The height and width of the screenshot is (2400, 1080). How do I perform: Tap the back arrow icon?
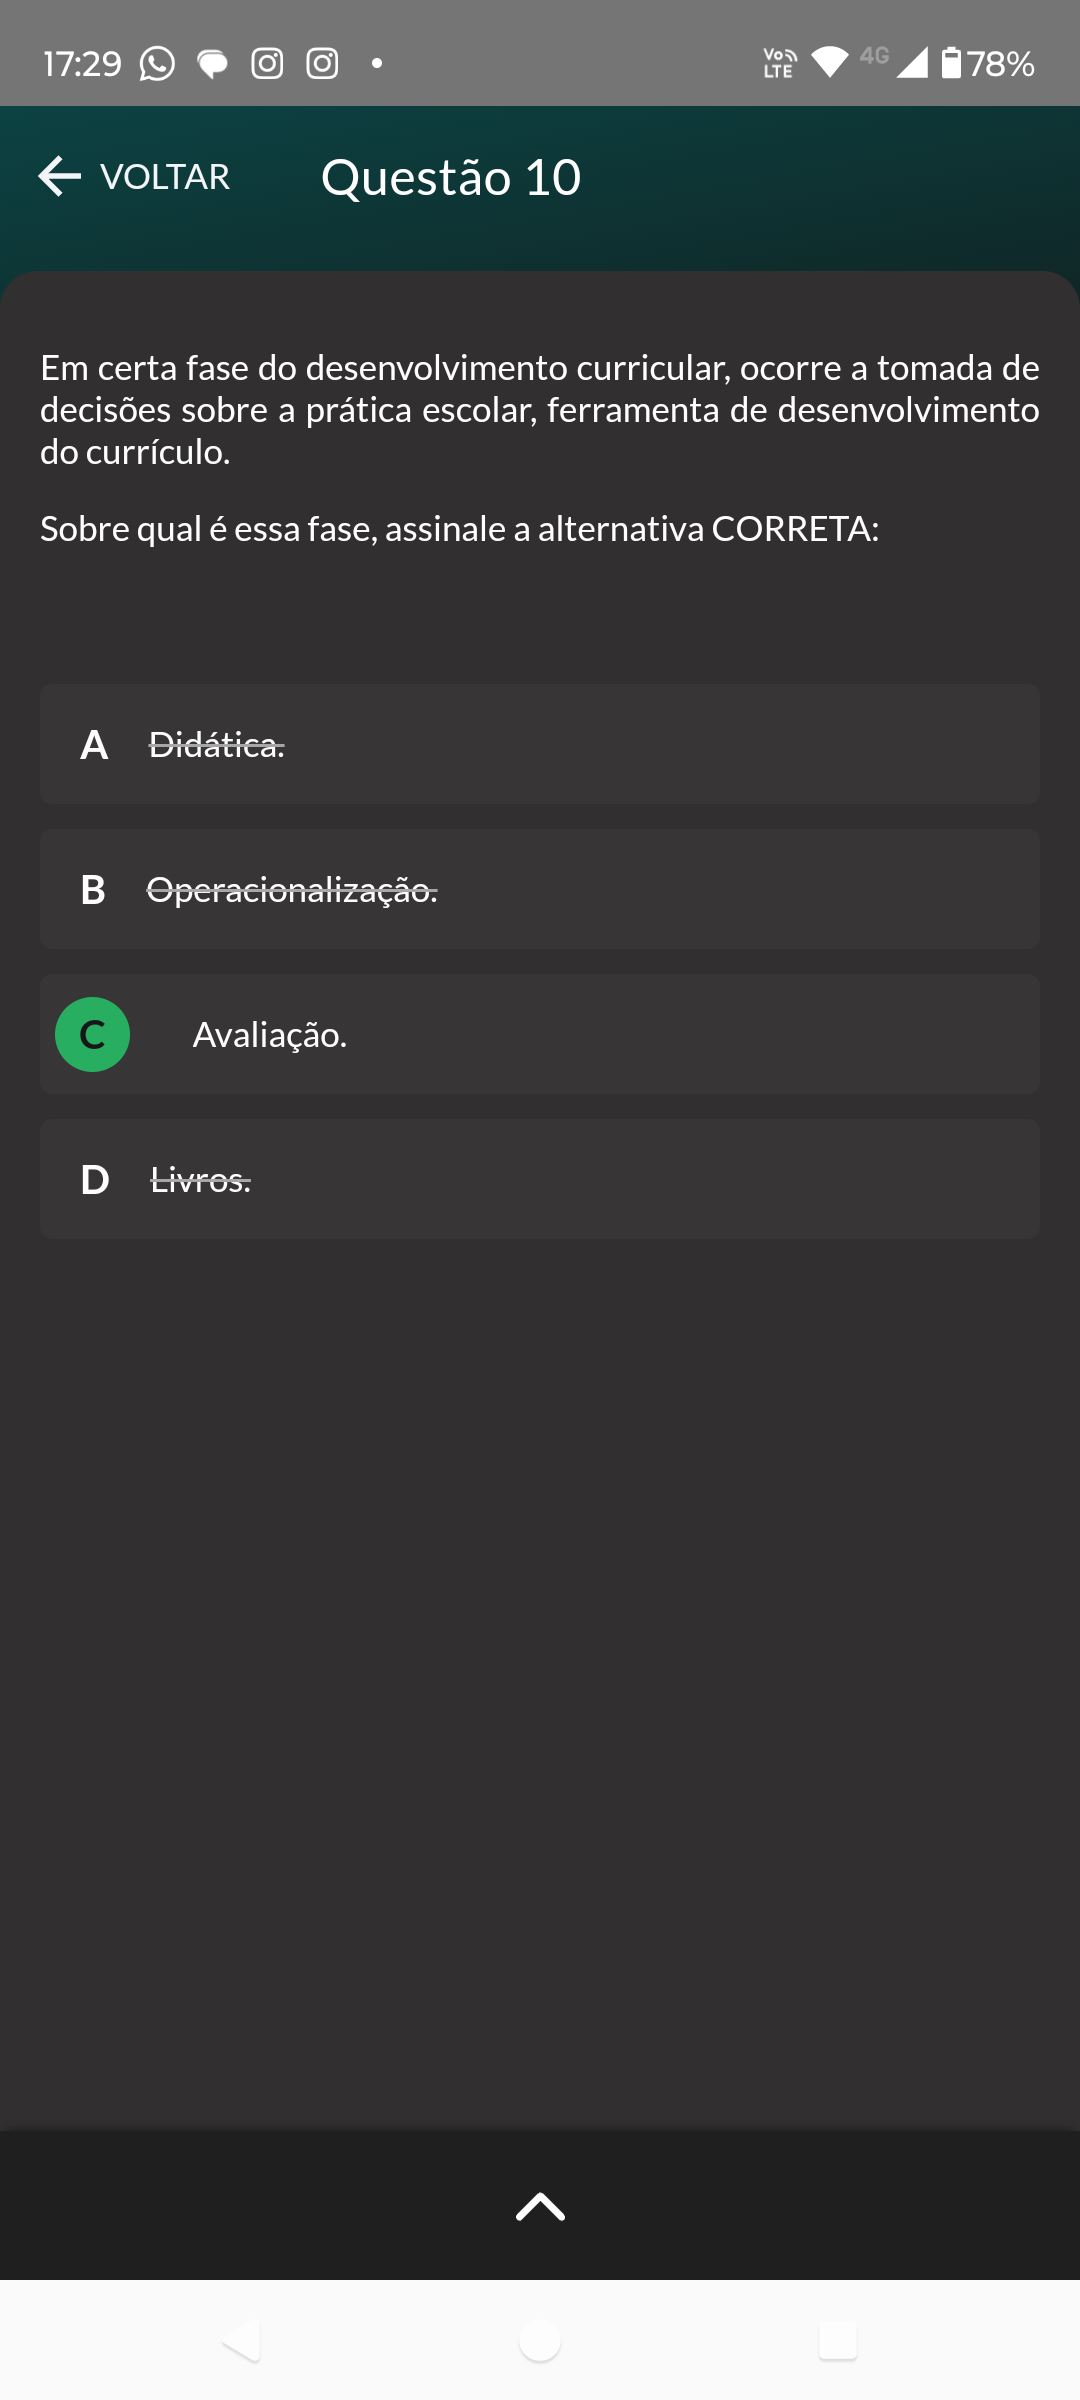(60, 176)
